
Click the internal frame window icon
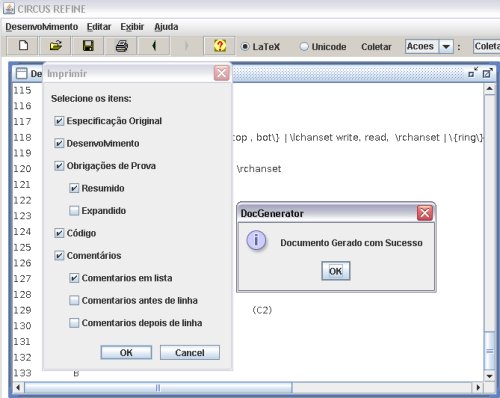point(21,73)
